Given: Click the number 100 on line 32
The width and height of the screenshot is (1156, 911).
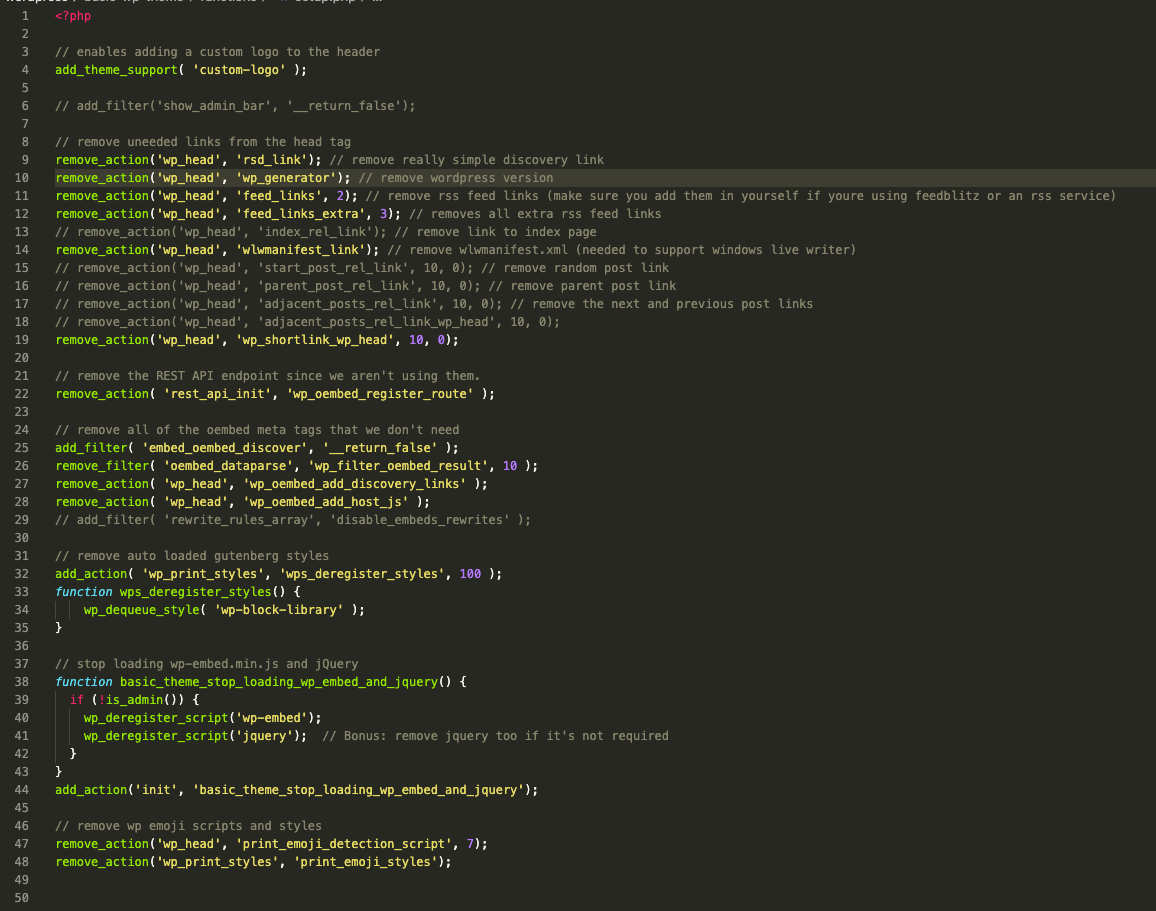Looking at the screenshot, I should 470,574.
